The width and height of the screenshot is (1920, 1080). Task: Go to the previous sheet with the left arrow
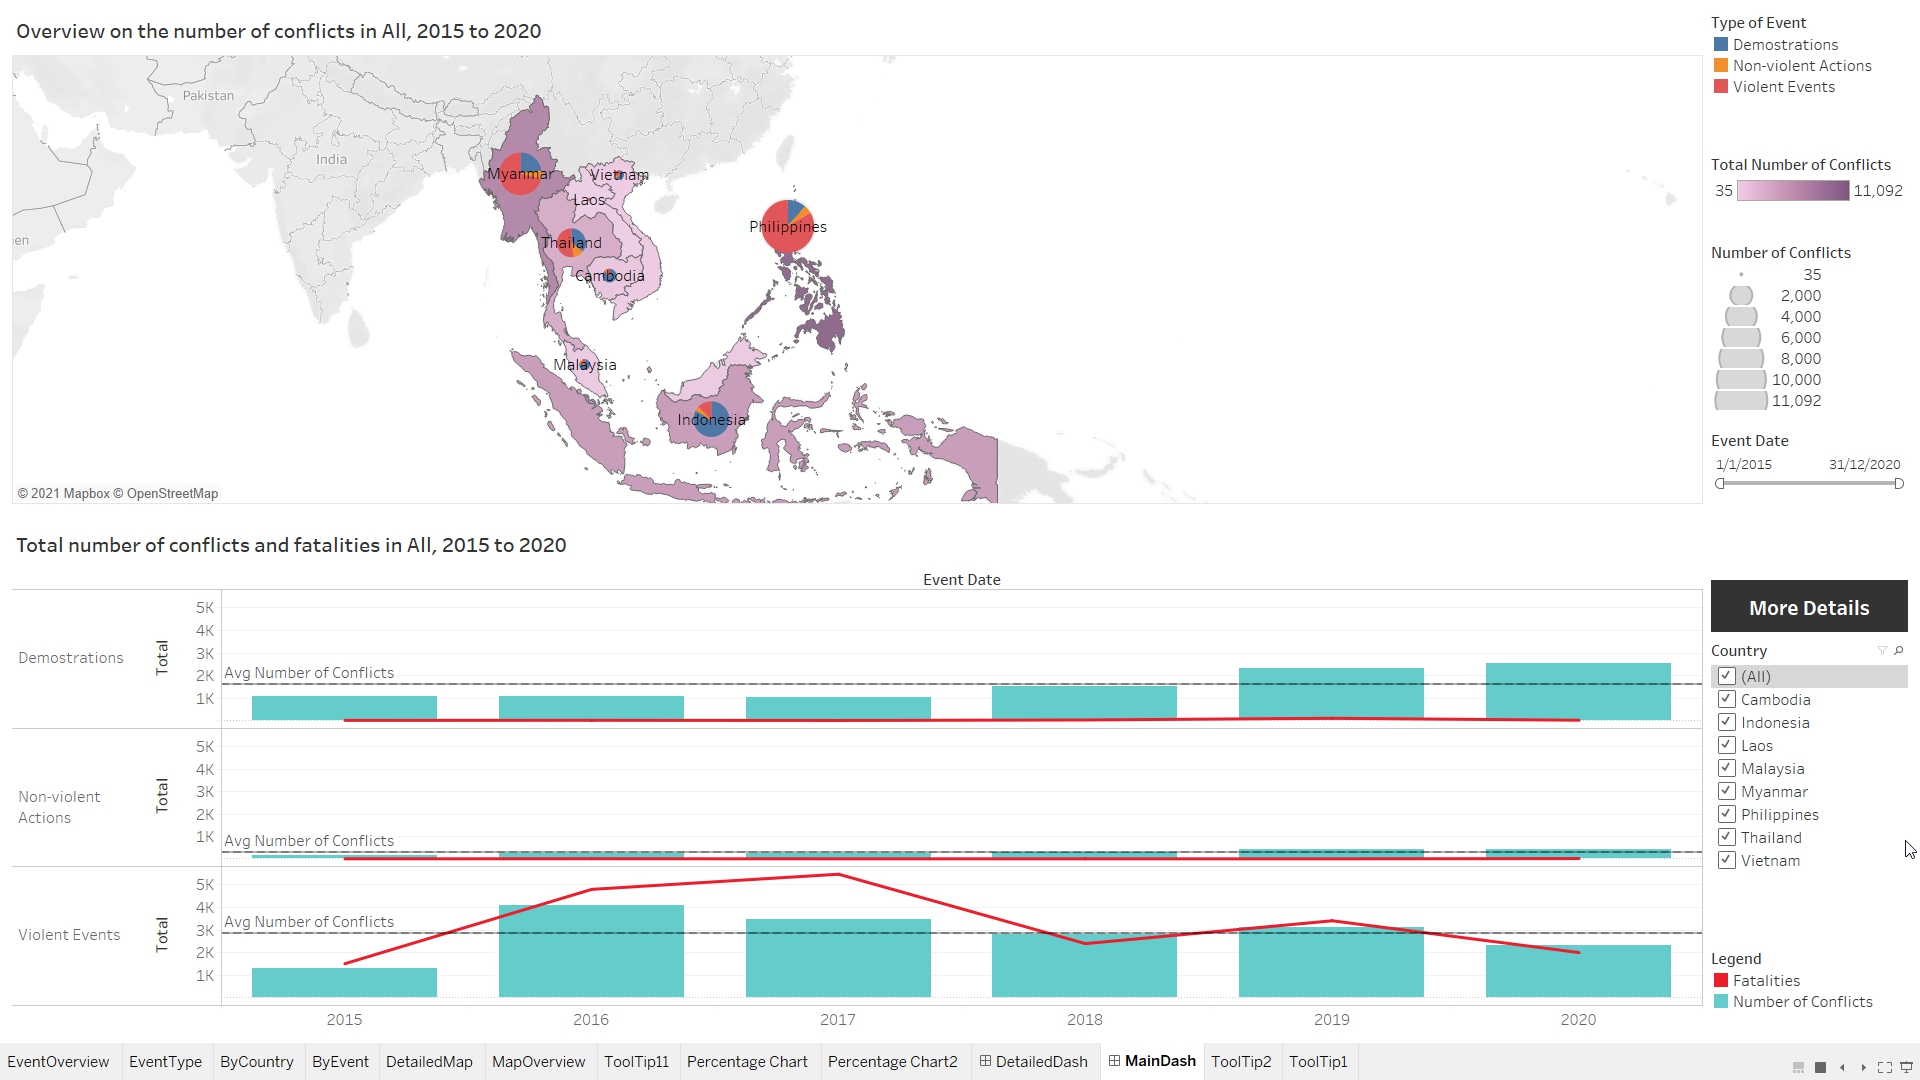click(1843, 1068)
